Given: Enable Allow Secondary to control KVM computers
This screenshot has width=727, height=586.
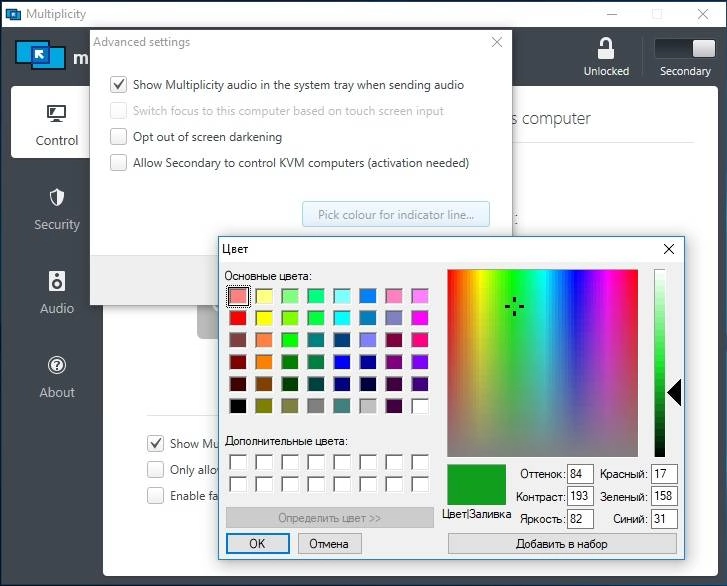Looking at the screenshot, I should pos(118,163).
